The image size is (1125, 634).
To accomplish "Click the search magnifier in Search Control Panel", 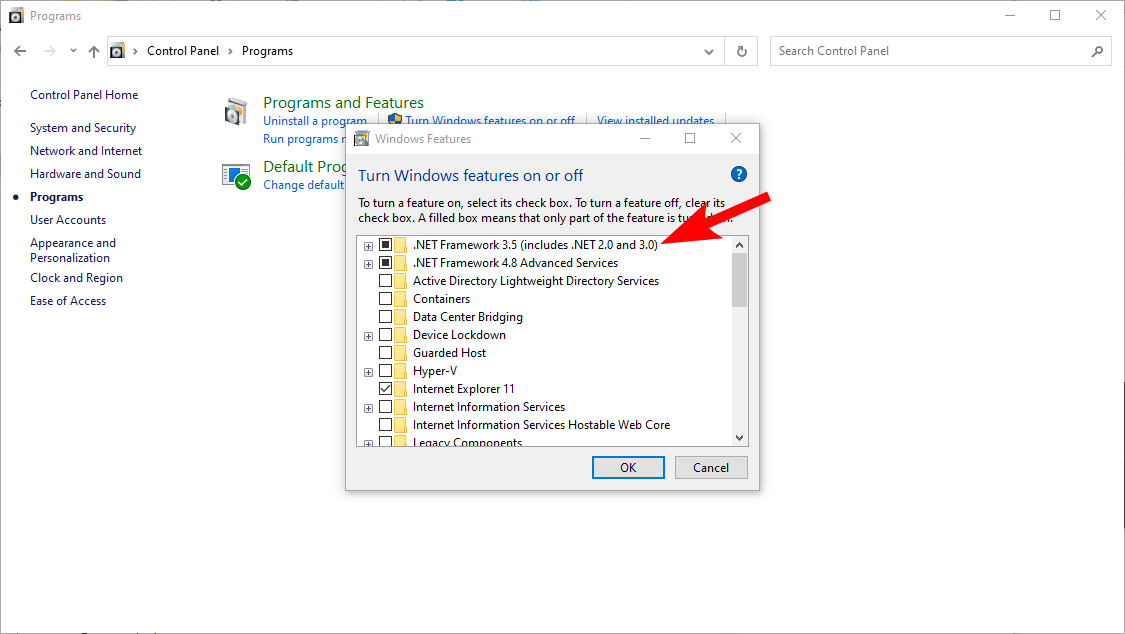I will click(1098, 50).
